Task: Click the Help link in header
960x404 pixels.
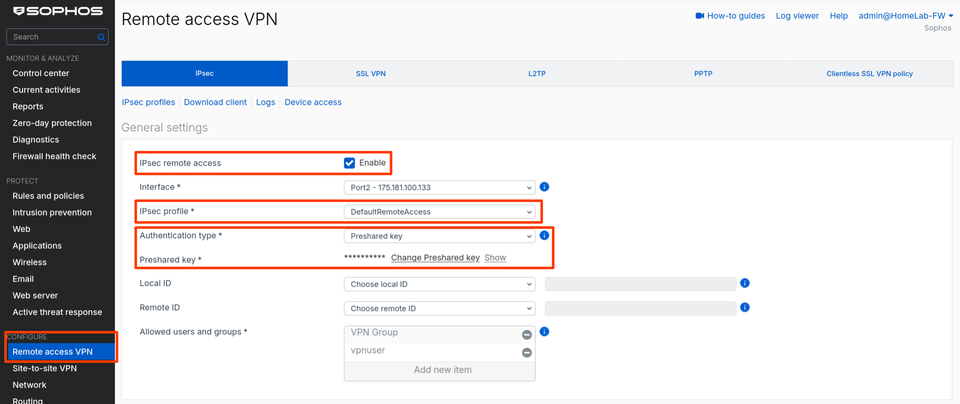Action: point(839,16)
